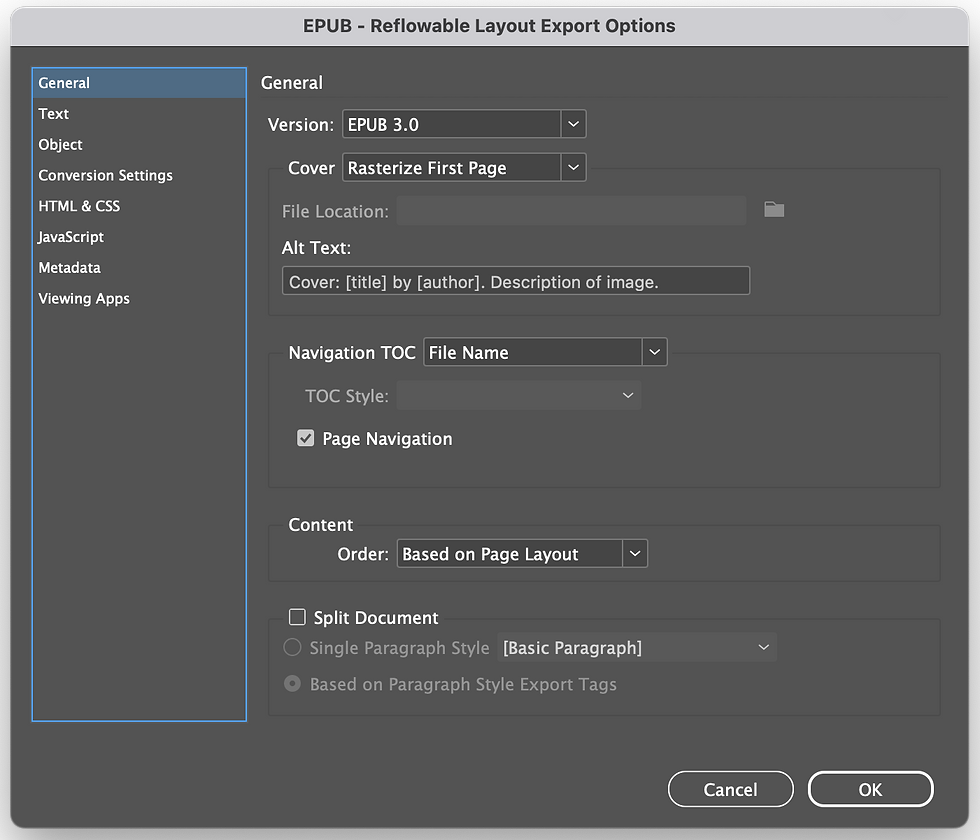The width and height of the screenshot is (980, 840).
Task: Click the Cancel button
Action: coord(731,789)
